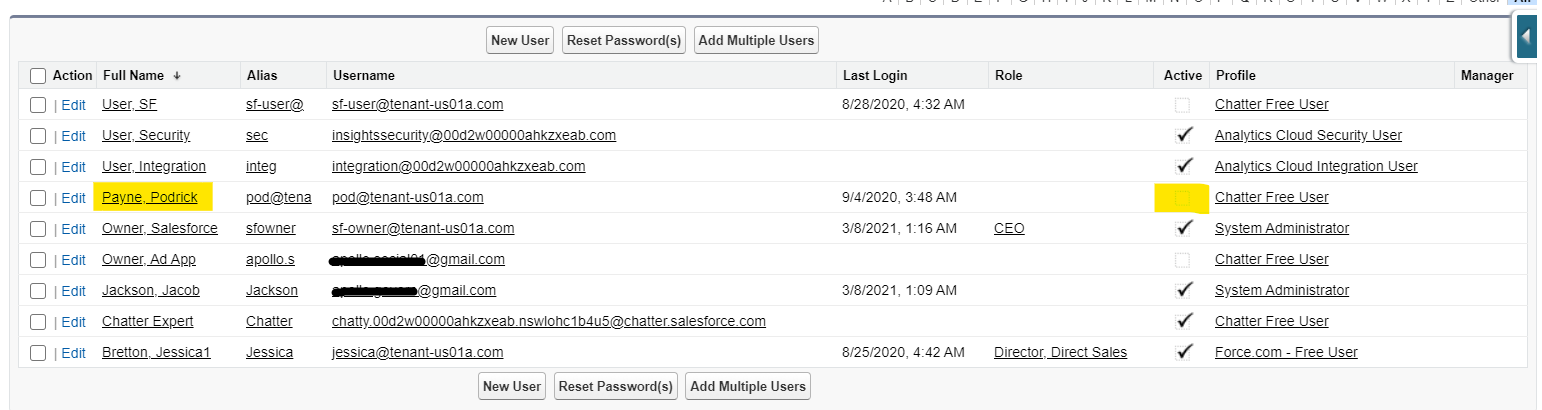
Task: Open sf-user@tenant-us01a.com username link
Action: pos(417,105)
